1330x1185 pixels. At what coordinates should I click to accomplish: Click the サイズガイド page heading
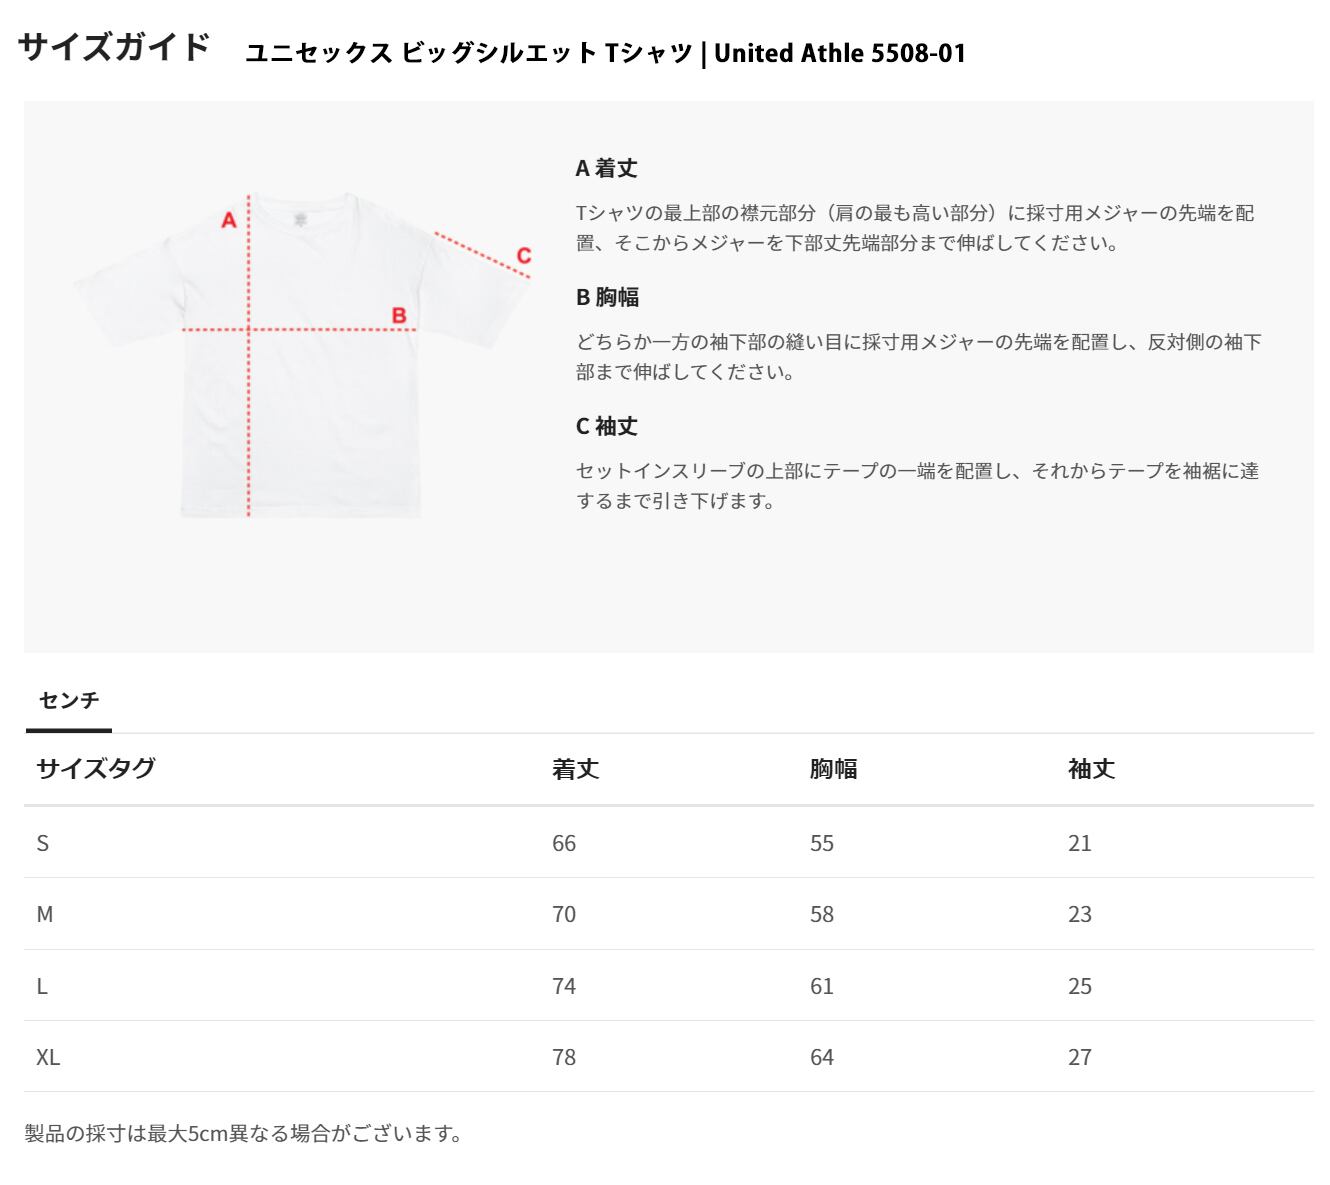[114, 47]
